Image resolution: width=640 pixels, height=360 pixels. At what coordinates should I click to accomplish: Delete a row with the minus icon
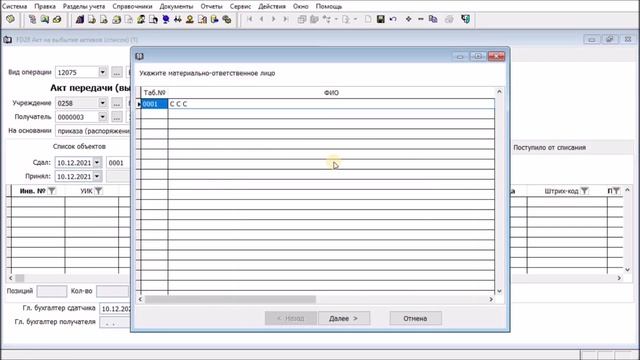421,19
